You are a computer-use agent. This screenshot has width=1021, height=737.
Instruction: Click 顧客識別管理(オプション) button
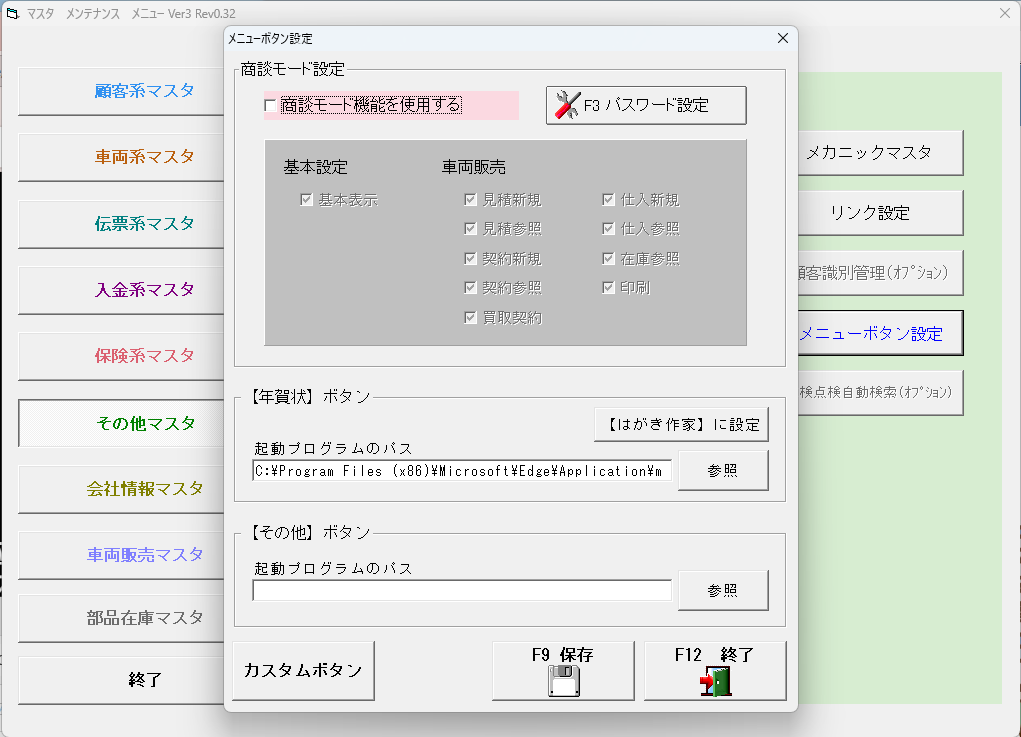point(880,273)
